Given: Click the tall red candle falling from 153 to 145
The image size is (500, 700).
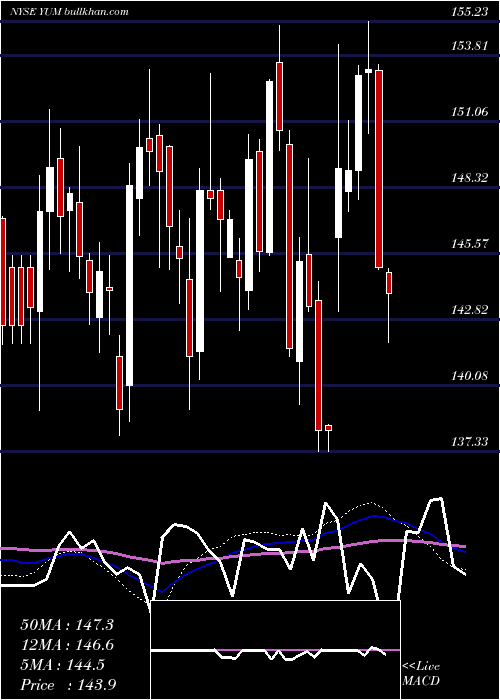Looking at the screenshot, I should tap(379, 169).
